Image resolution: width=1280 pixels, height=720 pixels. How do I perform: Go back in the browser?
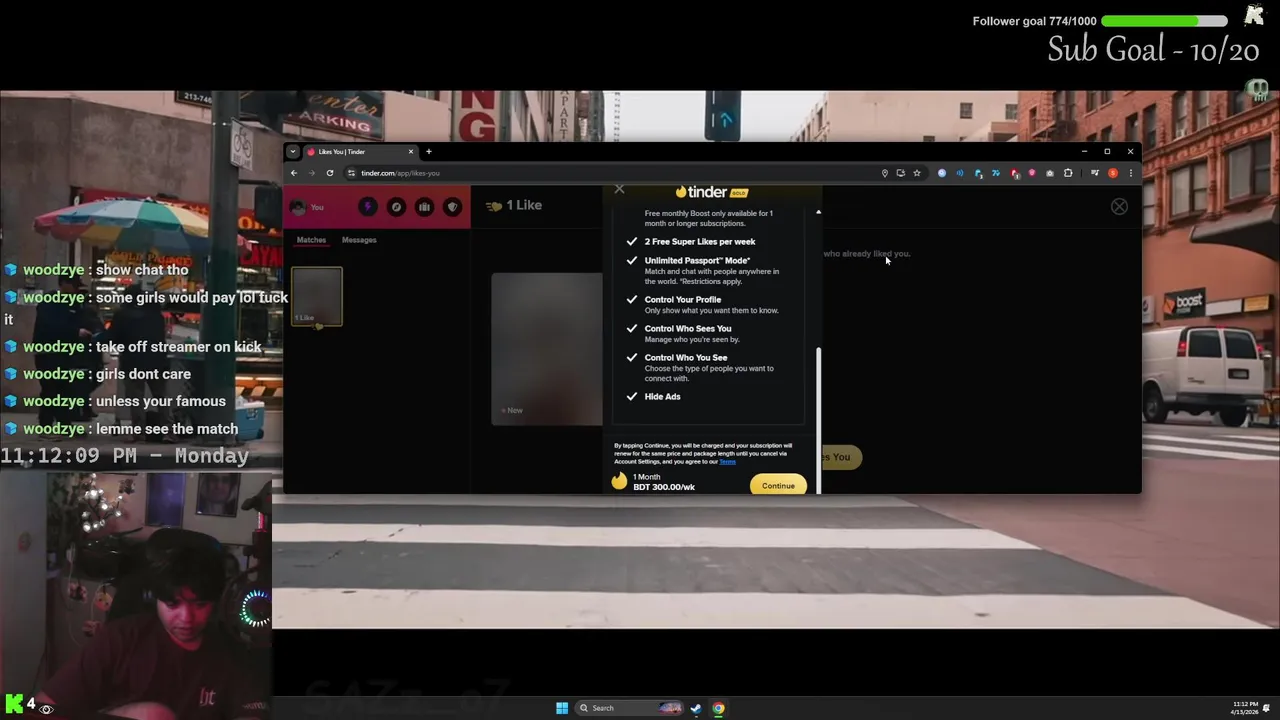pos(294,173)
